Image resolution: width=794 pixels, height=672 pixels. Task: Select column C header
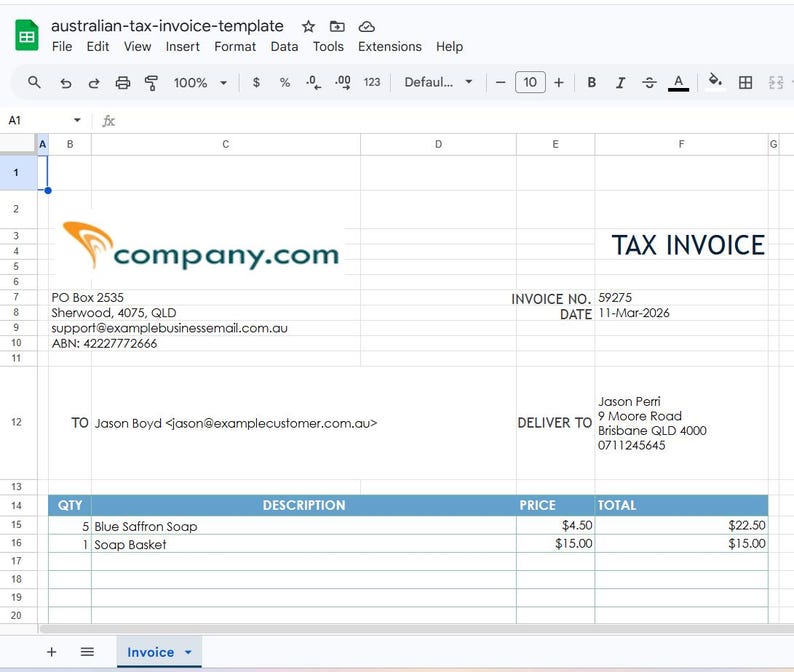pos(226,144)
